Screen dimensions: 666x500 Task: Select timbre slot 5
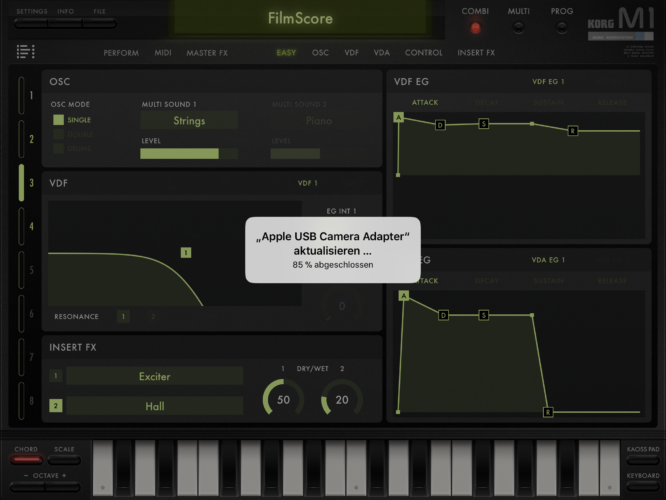pyautogui.click(x=22, y=270)
